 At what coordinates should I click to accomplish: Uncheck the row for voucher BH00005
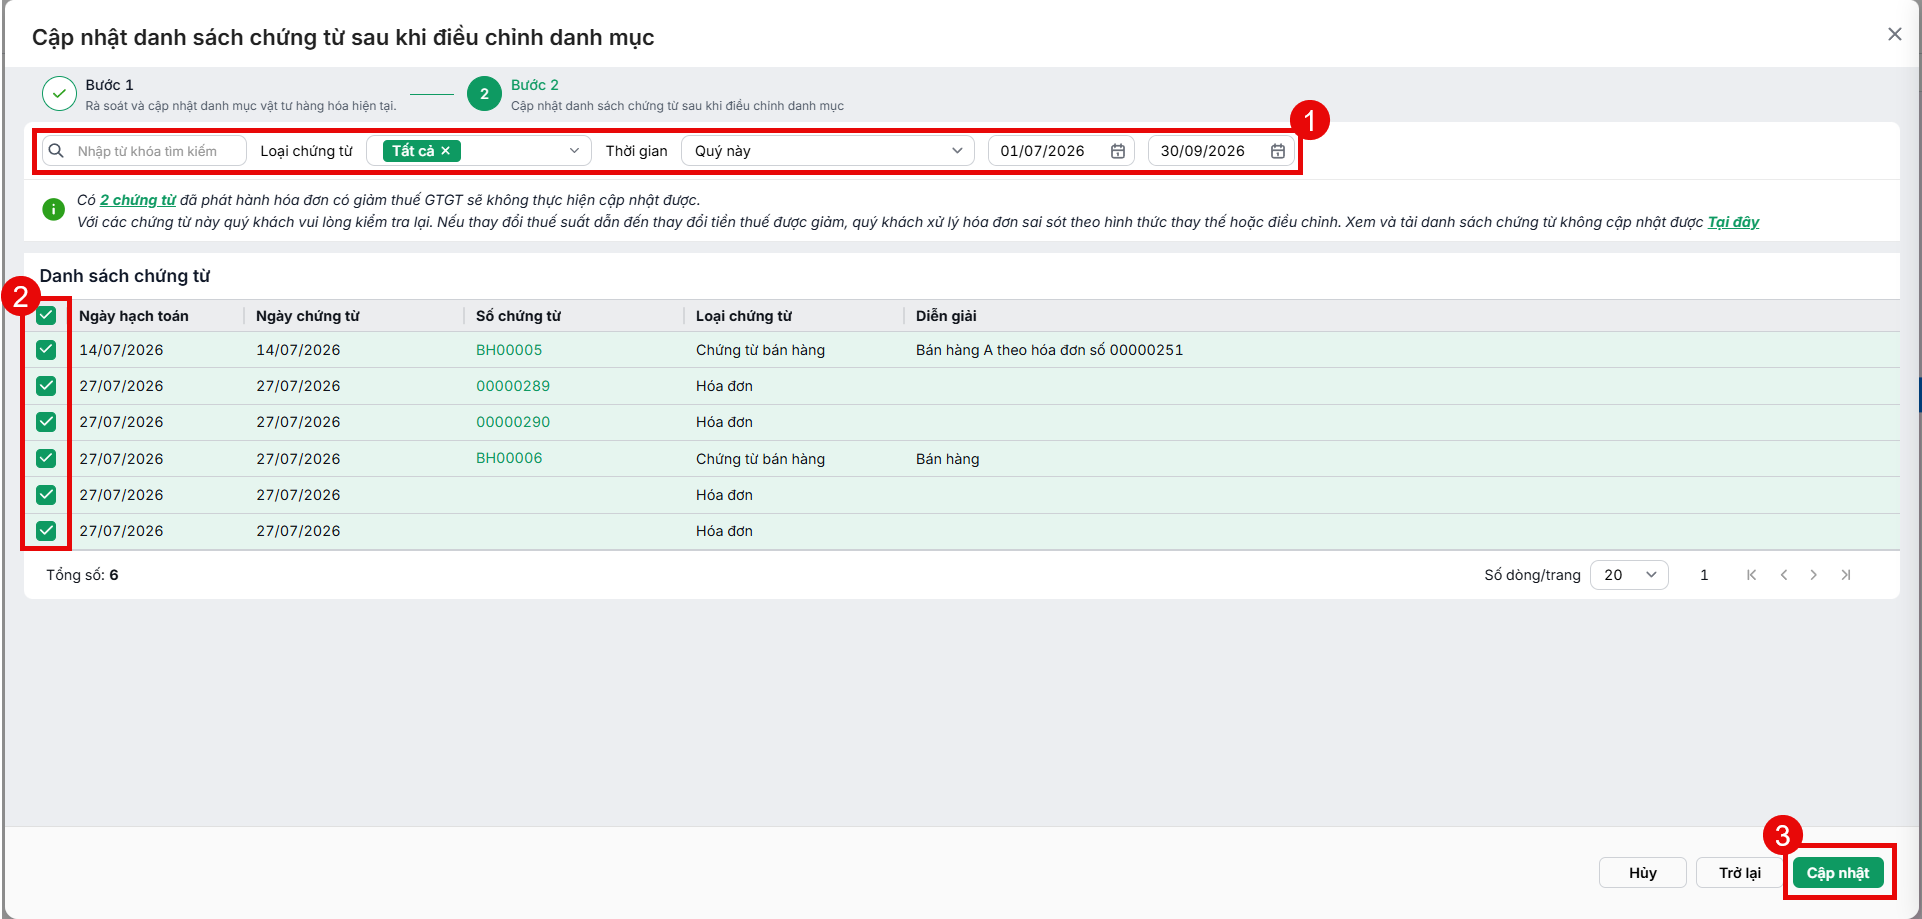click(46, 350)
